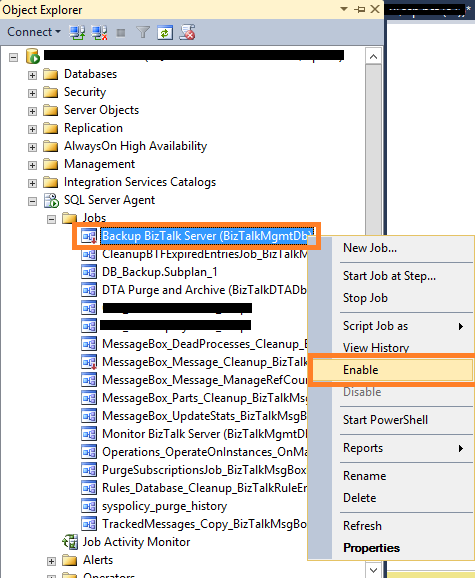Image resolution: width=475 pixels, height=578 pixels.
Task: Expand the Management folder
Action: tap(32, 165)
